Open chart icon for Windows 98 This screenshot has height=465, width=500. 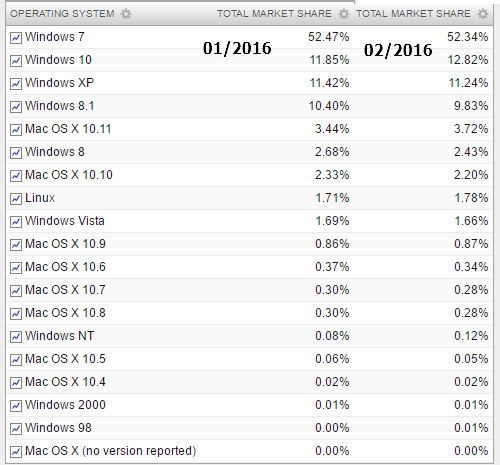pyautogui.click(x=16, y=429)
